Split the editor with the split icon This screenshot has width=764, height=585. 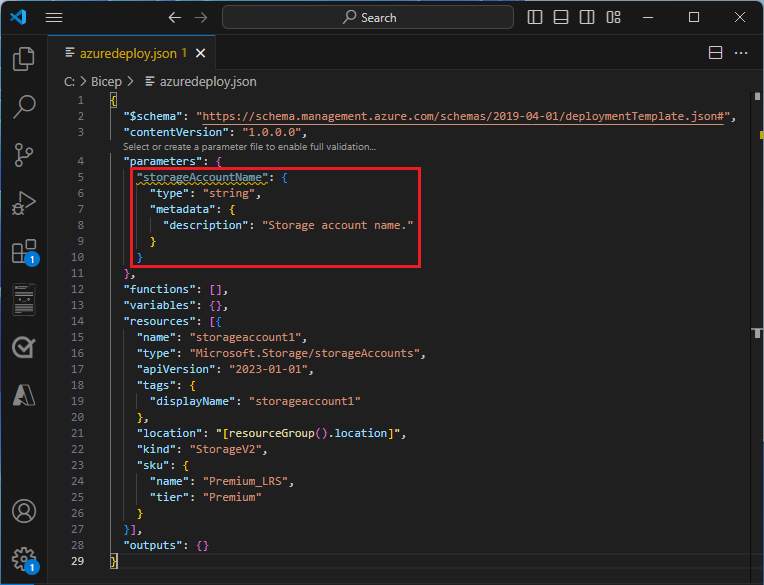pos(715,53)
